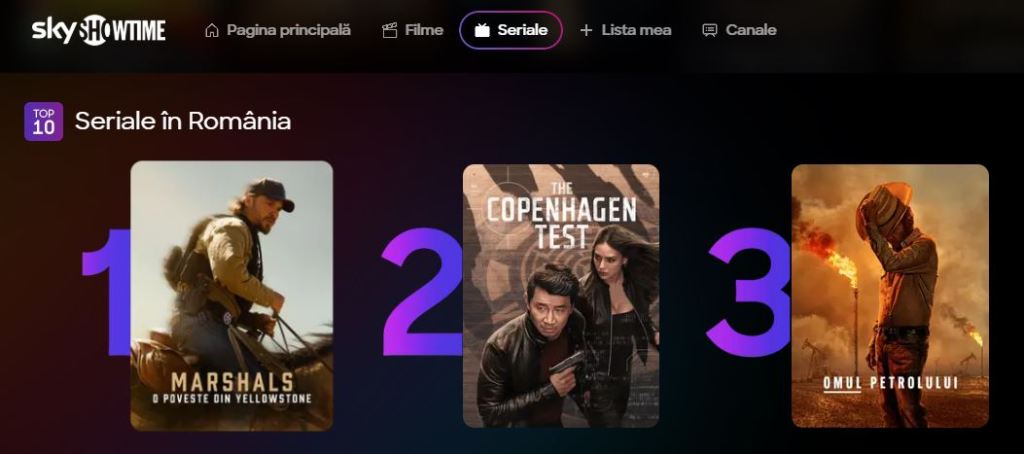Go to the Filme section
The image size is (1024, 454).
[x=413, y=30]
